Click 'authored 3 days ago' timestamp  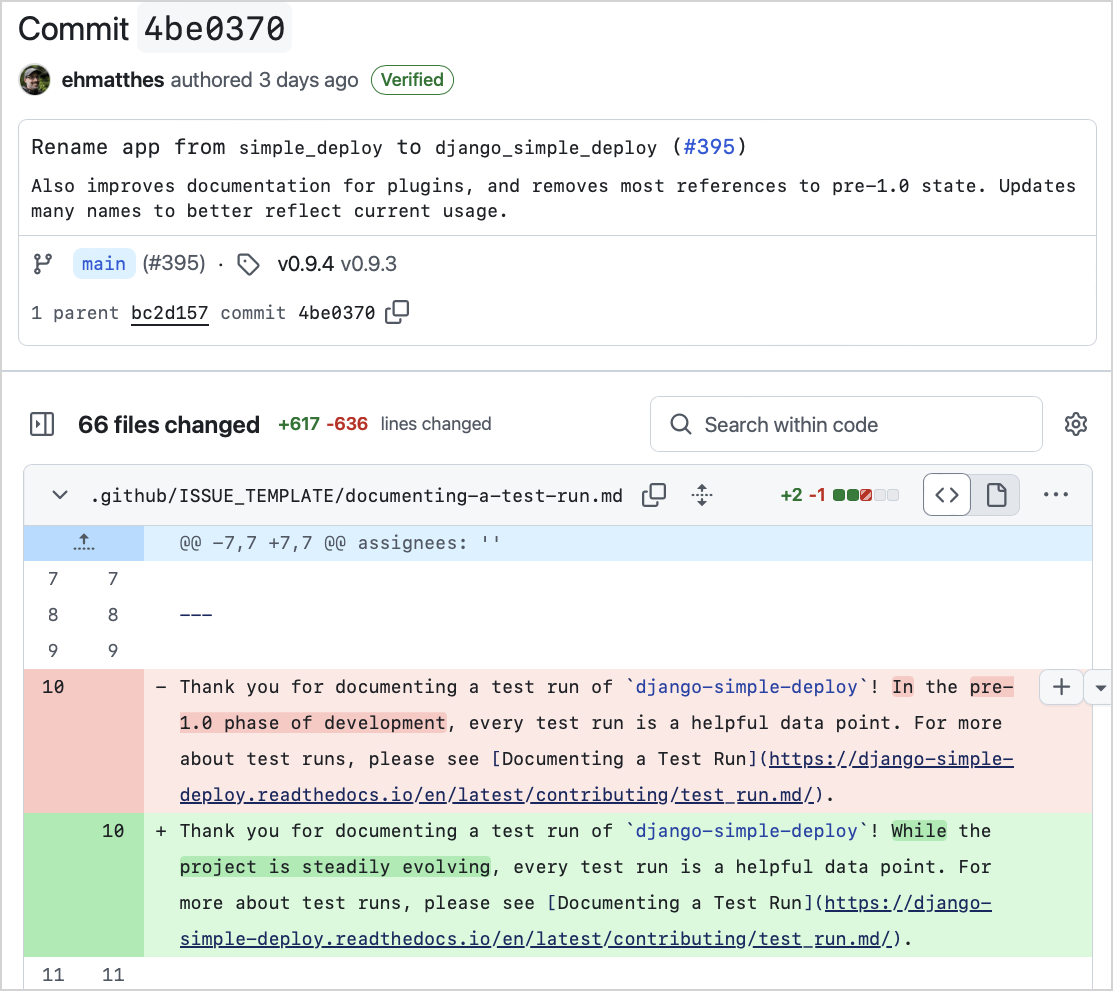[x=264, y=80]
